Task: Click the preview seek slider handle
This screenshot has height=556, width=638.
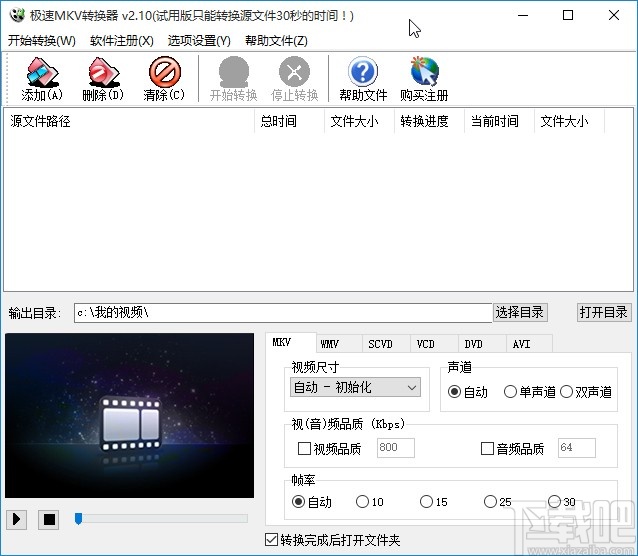Action: tap(79, 519)
